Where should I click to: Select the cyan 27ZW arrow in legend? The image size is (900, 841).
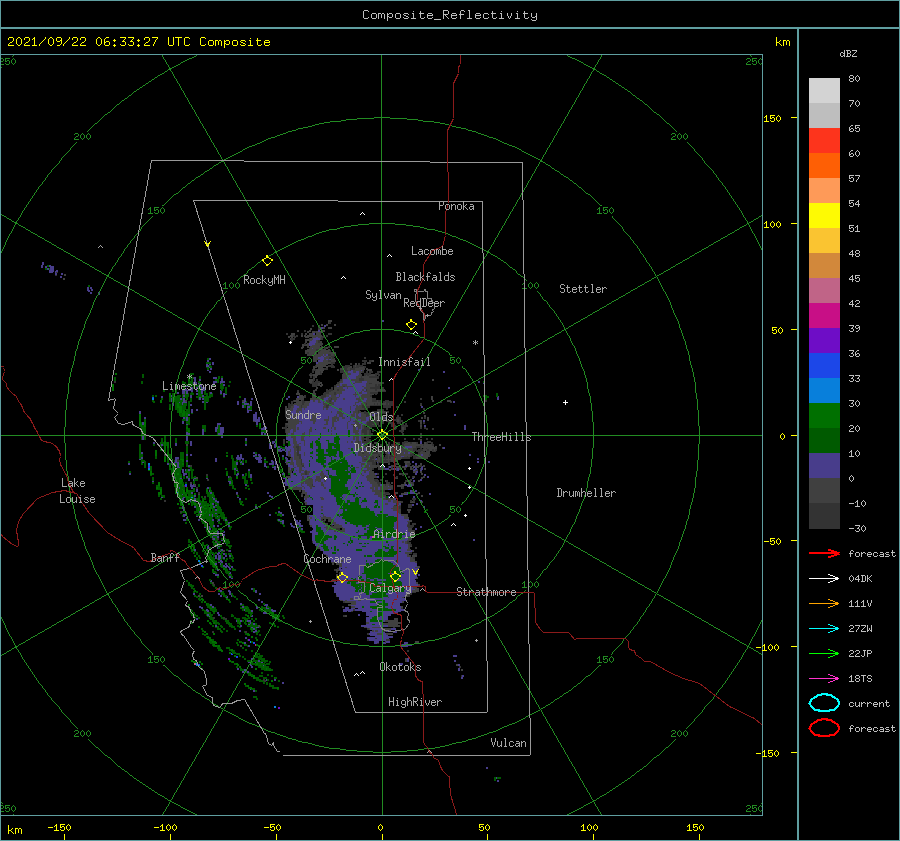click(x=824, y=629)
